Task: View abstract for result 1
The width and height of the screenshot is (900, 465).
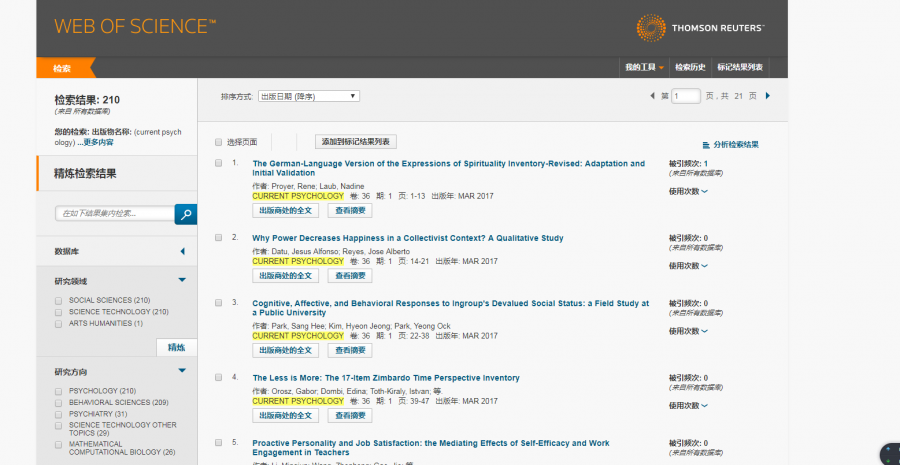Action: [350, 211]
